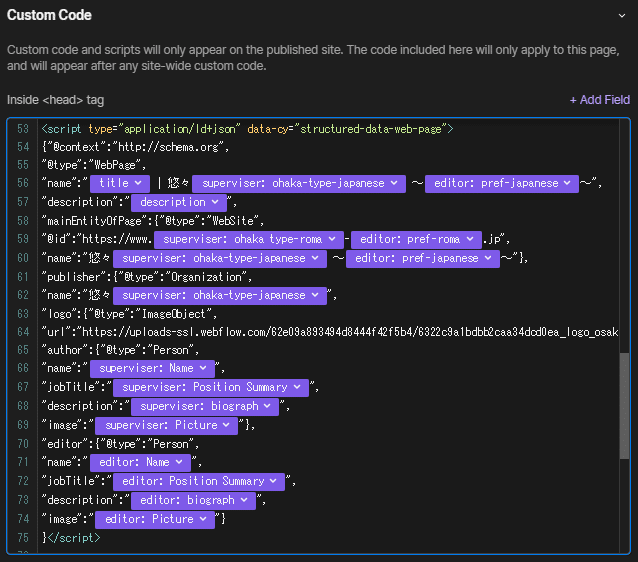Viewport: 638px width, 562px height.
Task: Click line number 53 in the gutter
Action: tap(23, 129)
